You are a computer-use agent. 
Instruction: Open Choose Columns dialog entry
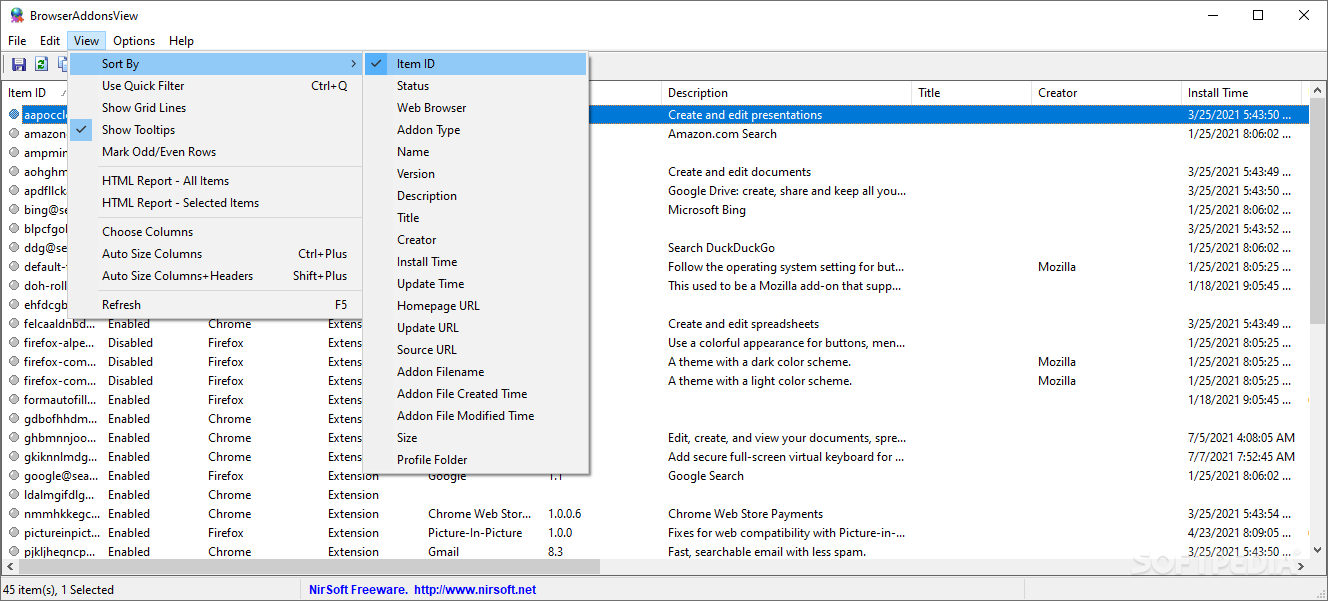(x=215, y=232)
